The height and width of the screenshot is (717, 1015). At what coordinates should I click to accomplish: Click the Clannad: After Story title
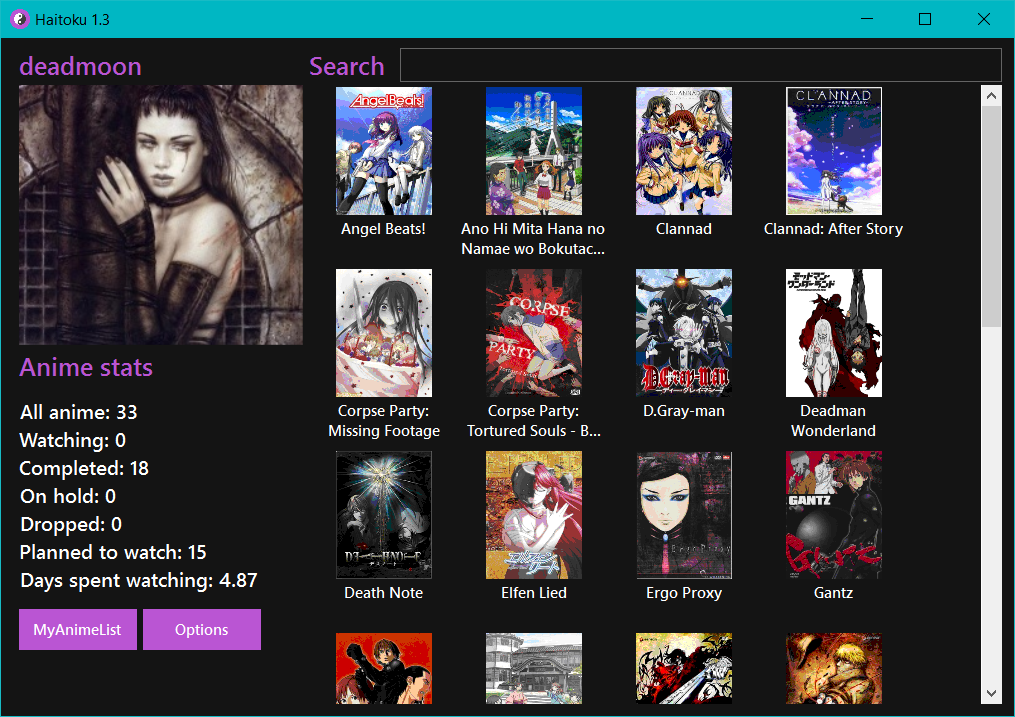(833, 229)
